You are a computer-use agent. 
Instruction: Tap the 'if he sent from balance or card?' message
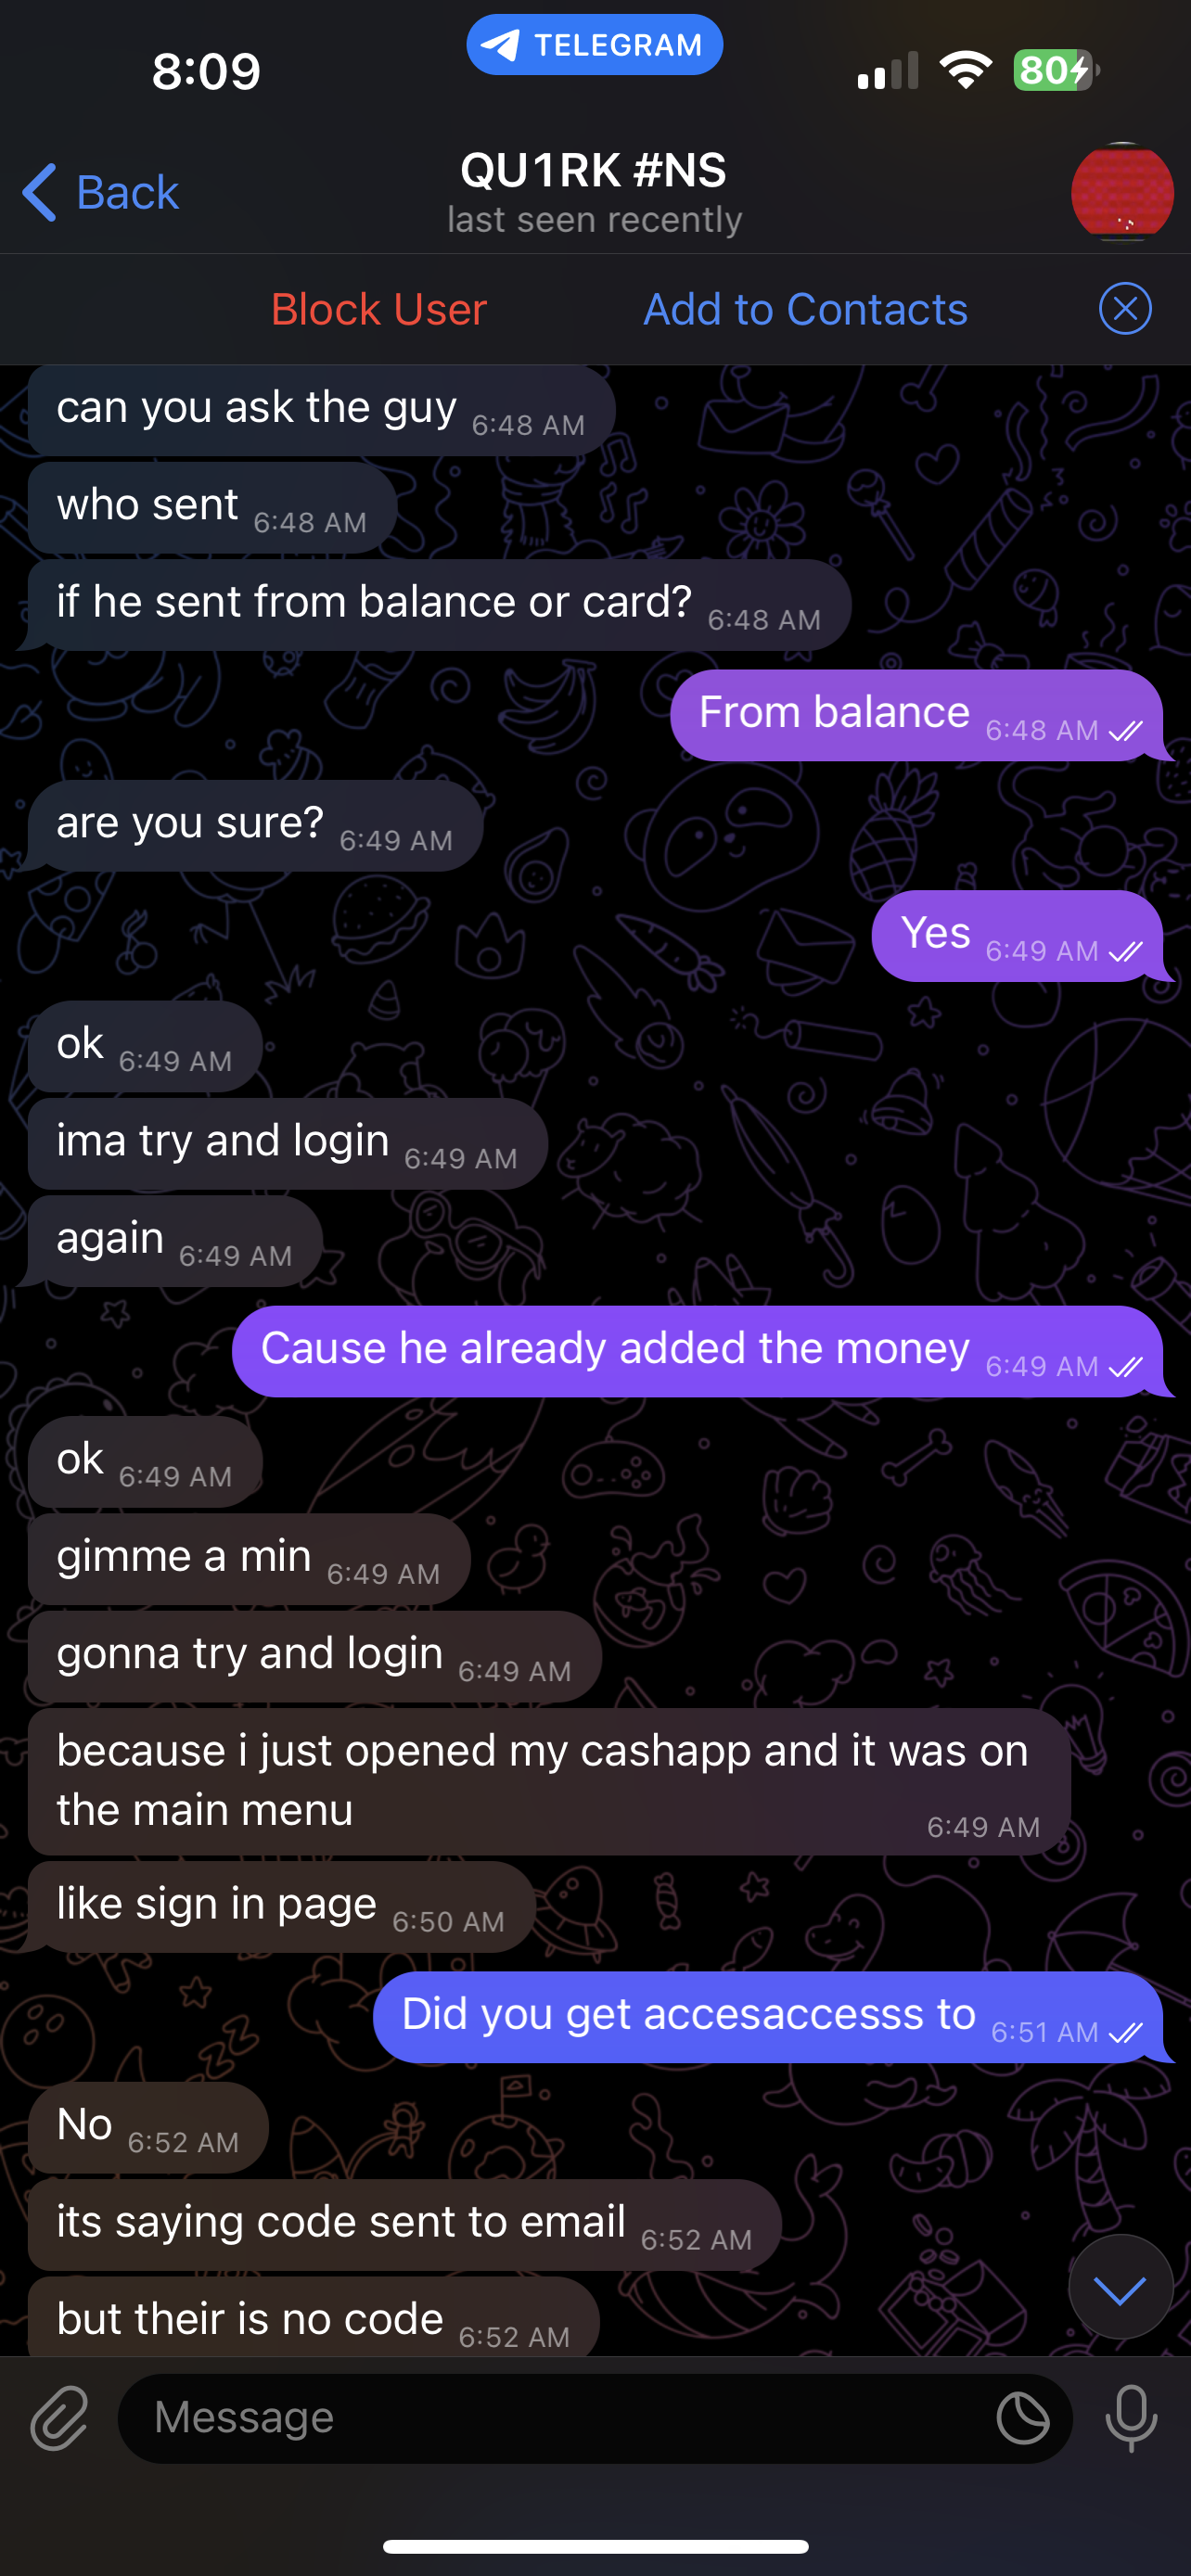point(439,605)
